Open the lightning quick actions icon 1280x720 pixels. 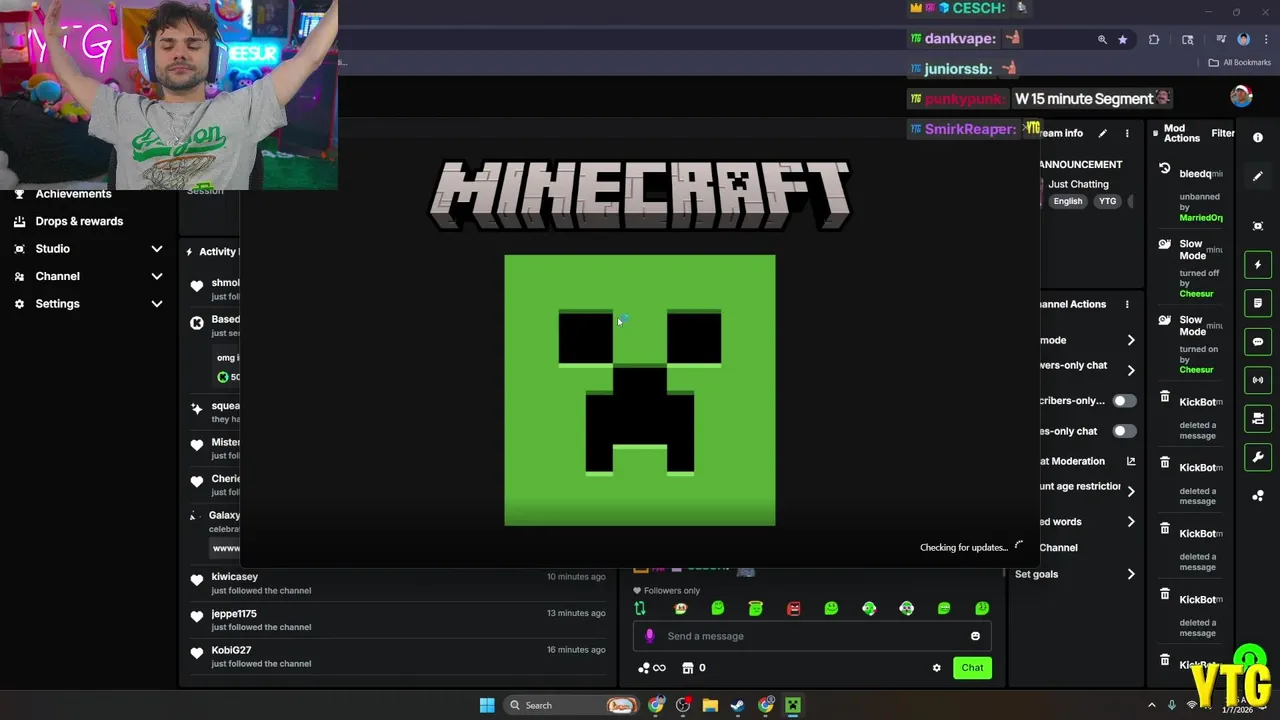tap(1258, 265)
